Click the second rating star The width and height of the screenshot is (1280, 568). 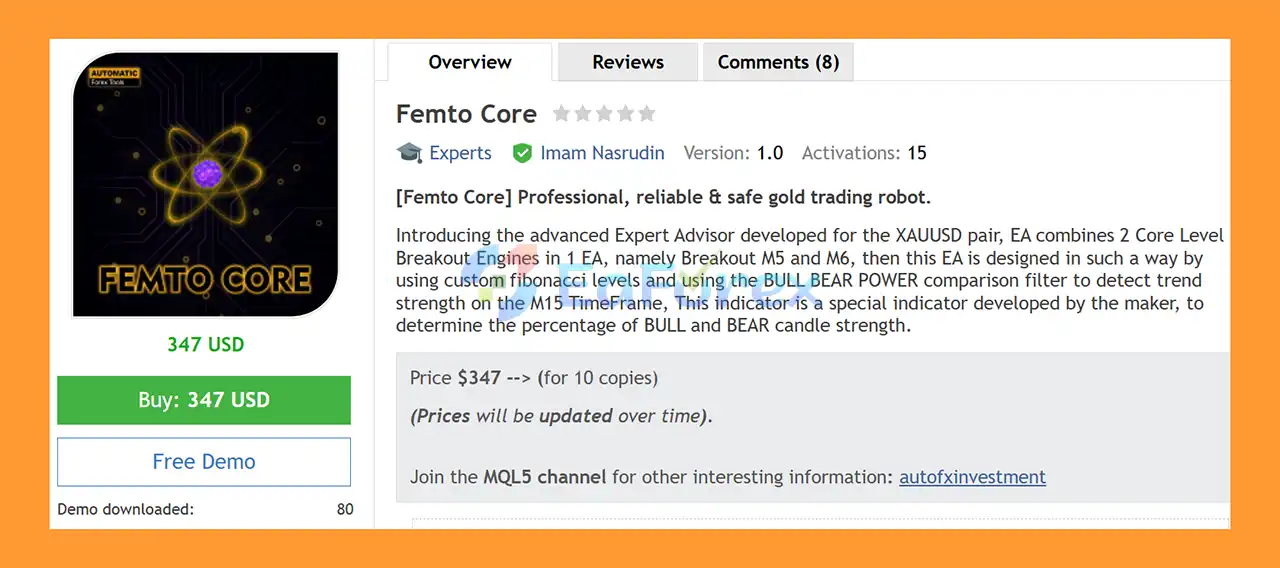pos(583,114)
